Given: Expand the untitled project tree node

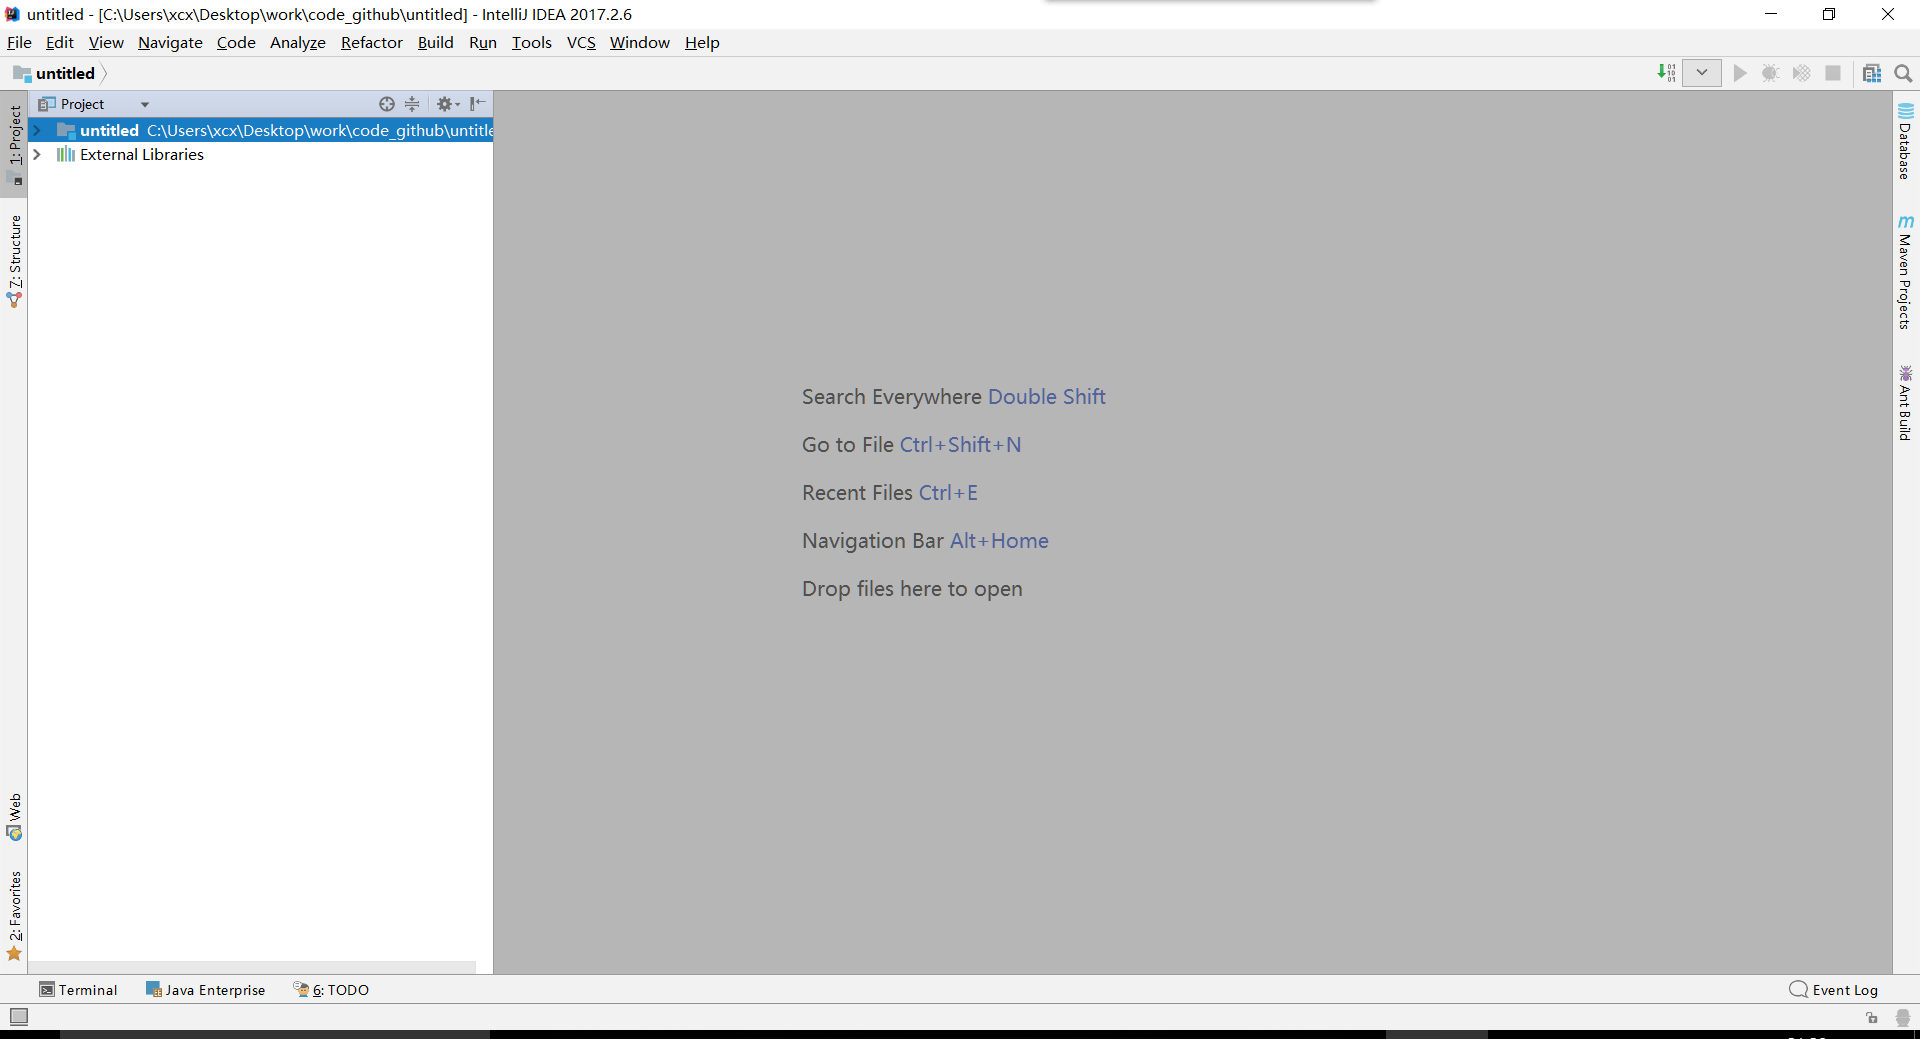Looking at the screenshot, I should tap(37, 130).
